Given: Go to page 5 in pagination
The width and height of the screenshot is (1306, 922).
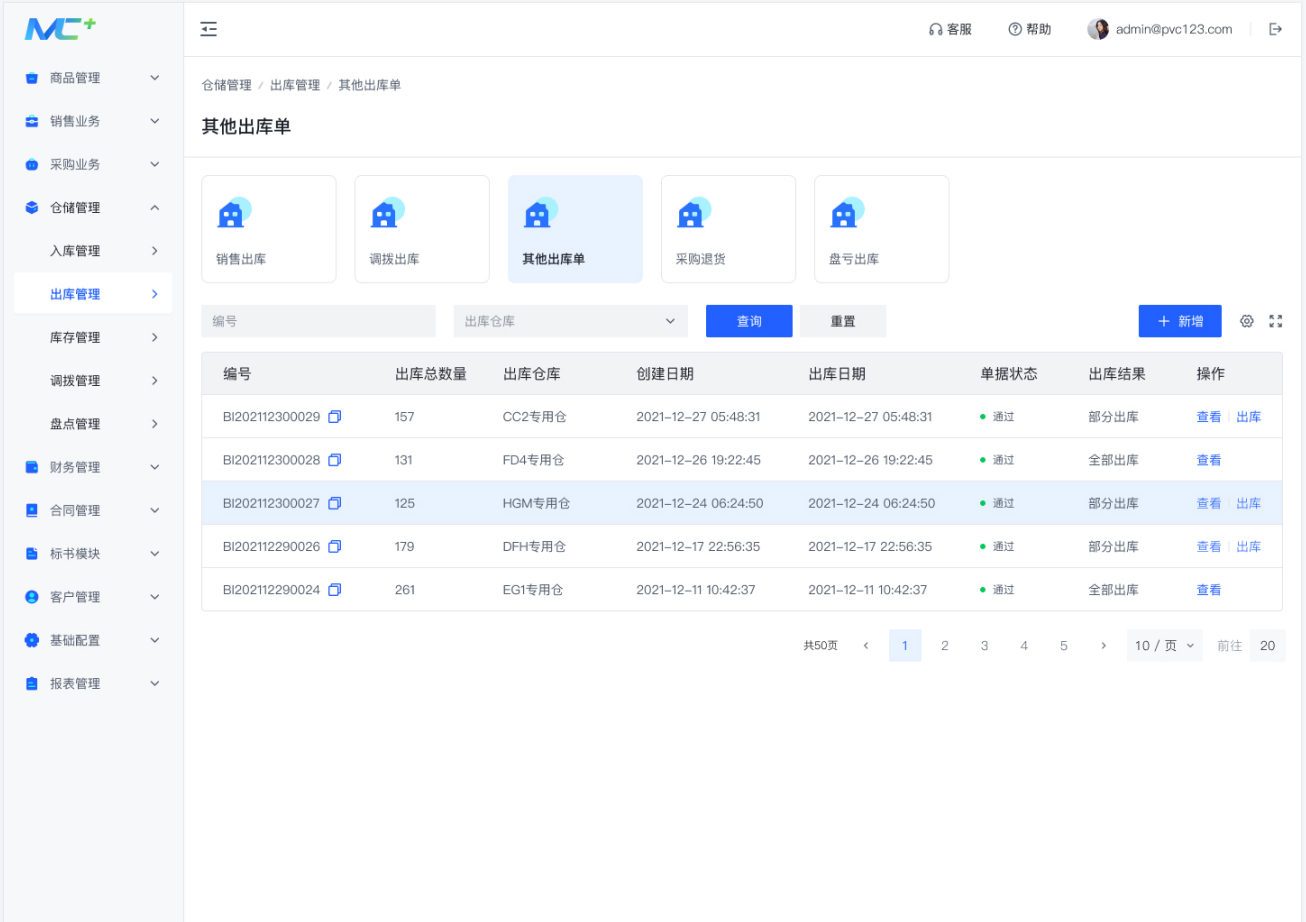Looking at the screenshot, I should (1063, 646).
